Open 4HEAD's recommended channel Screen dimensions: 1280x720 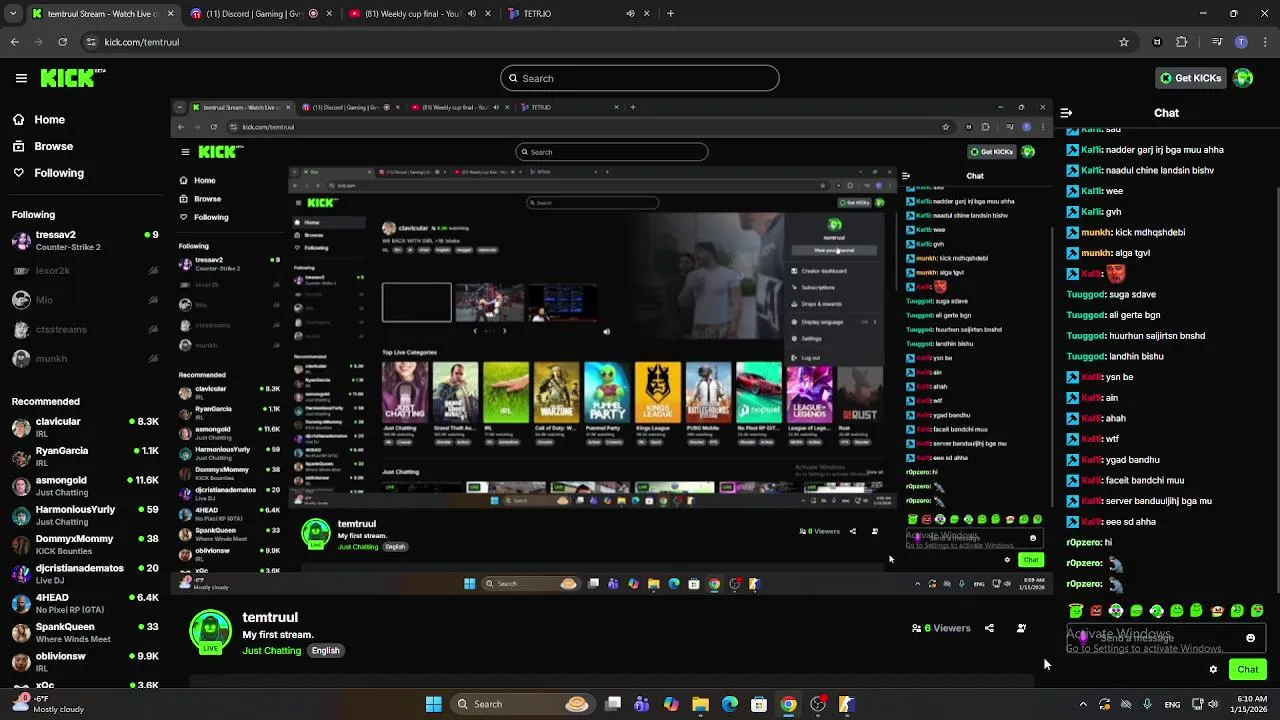click(x=85, y=603)
